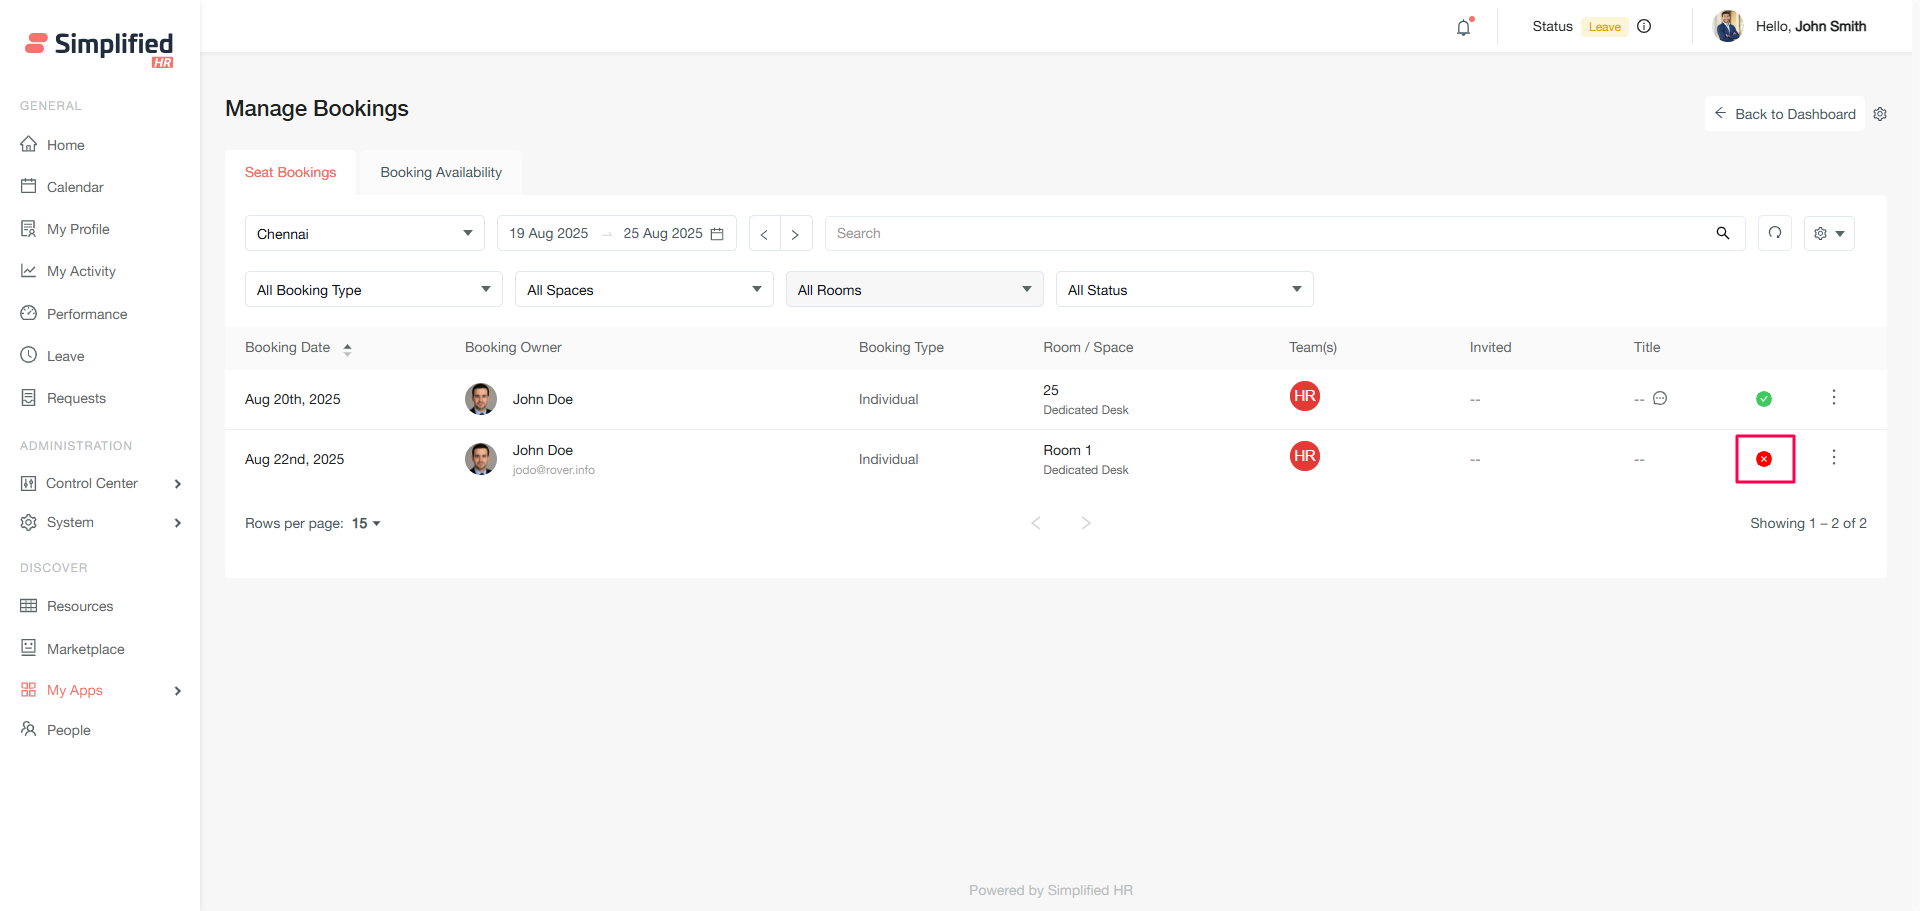Click Back to Dashboard button
Viewport: 1920px width, 911px height.
tap(1785, 114)
